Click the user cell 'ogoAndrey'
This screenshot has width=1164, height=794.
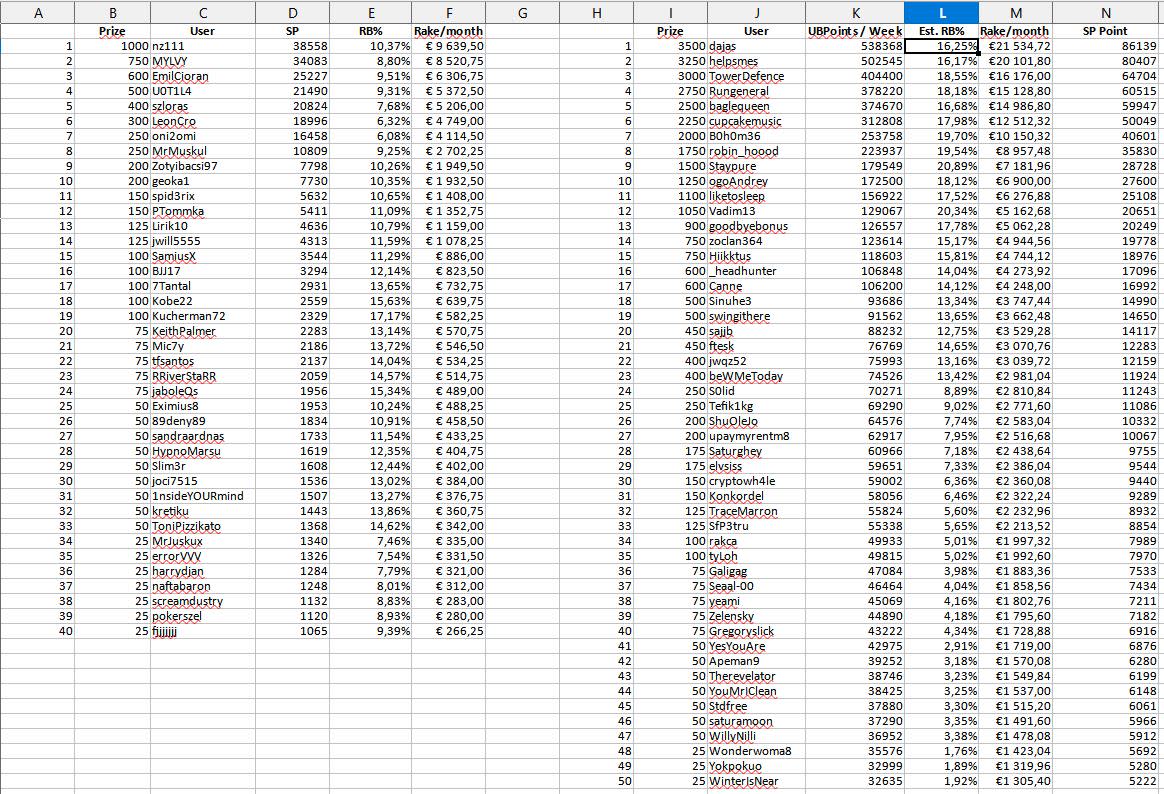(x=756, y=181)
